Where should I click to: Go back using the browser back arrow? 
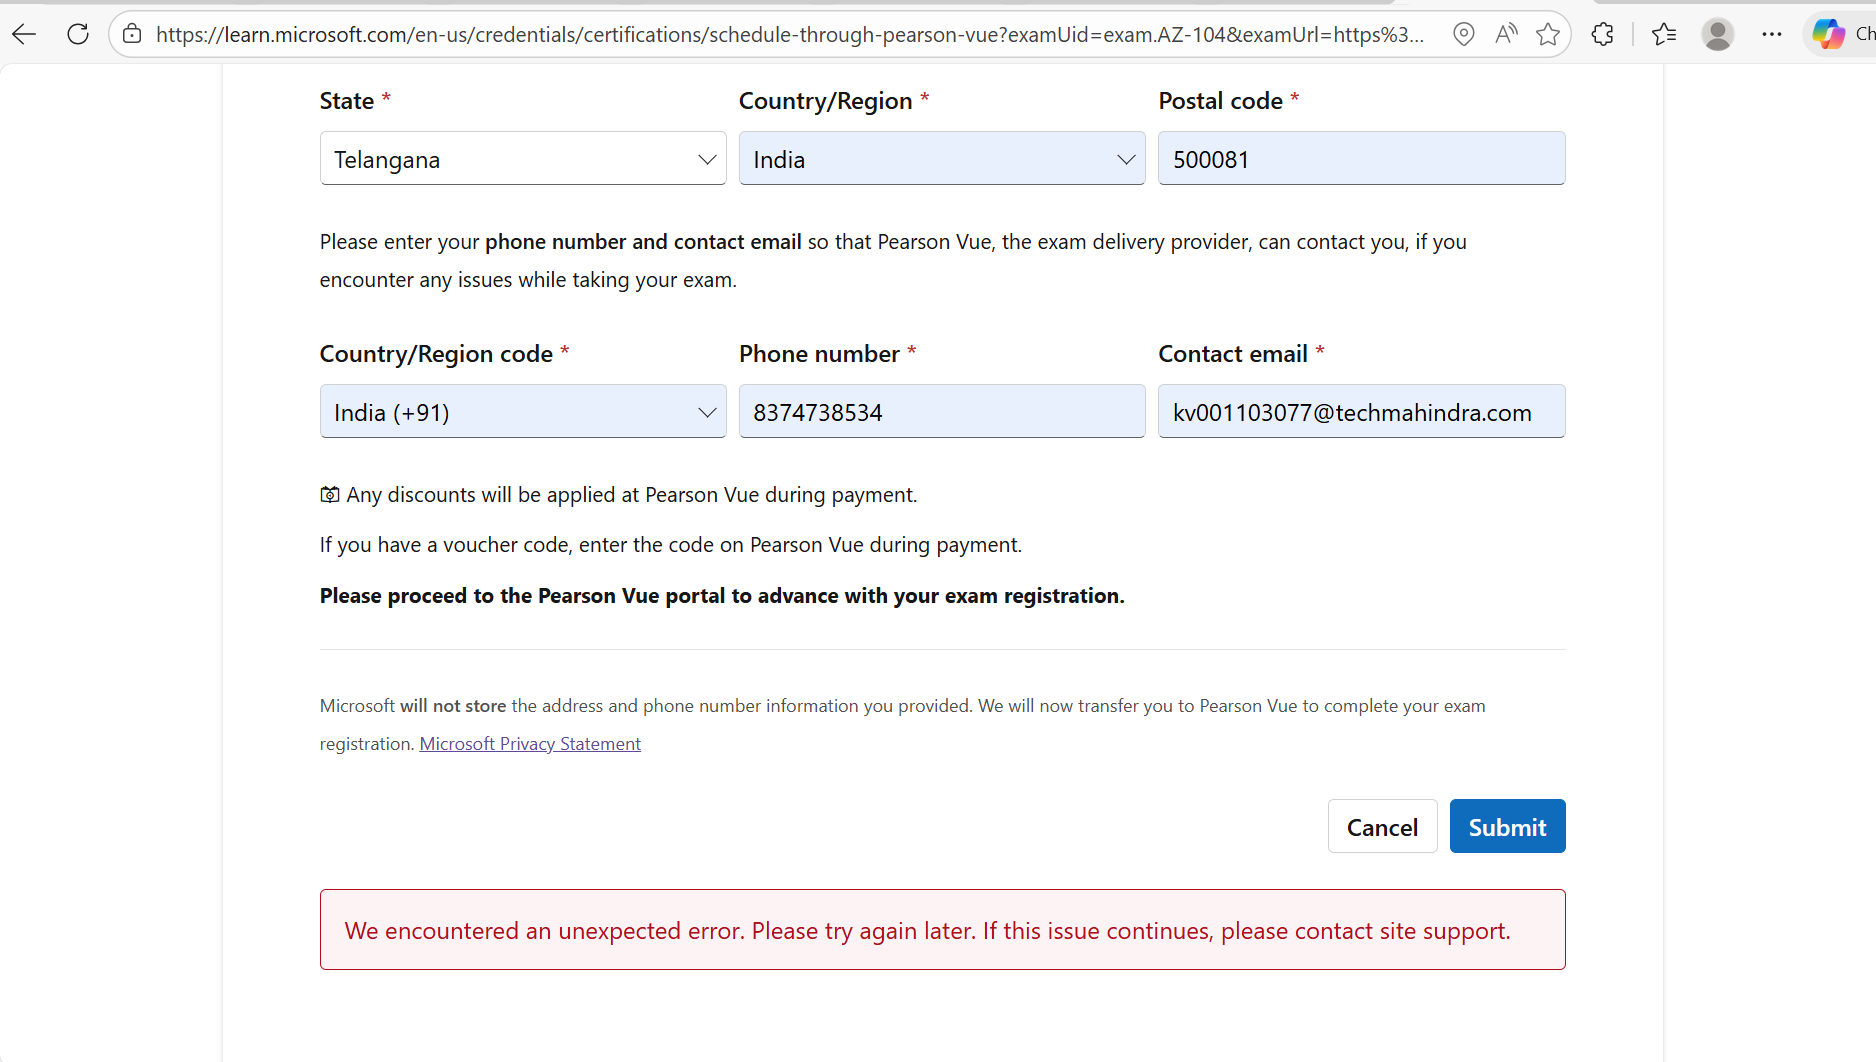pos(24,34)
